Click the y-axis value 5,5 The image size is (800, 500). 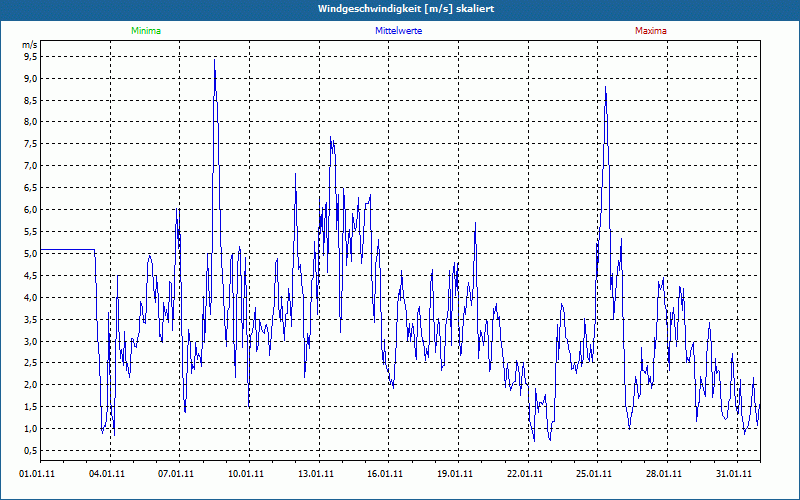click(x=31, y=232)
